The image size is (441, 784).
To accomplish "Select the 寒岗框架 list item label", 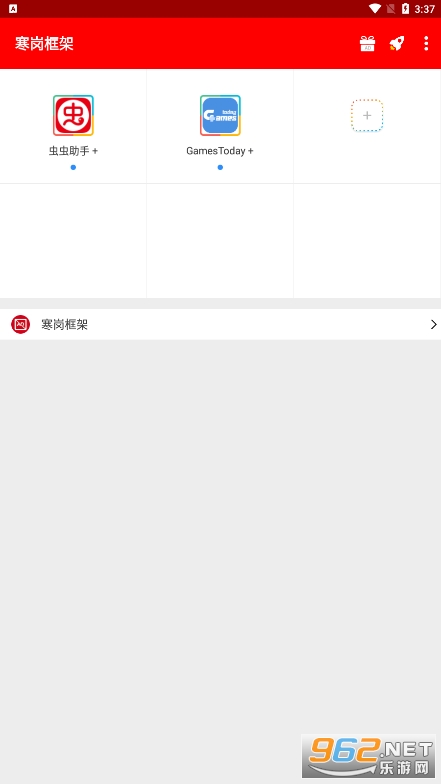I will pos(64,324).
